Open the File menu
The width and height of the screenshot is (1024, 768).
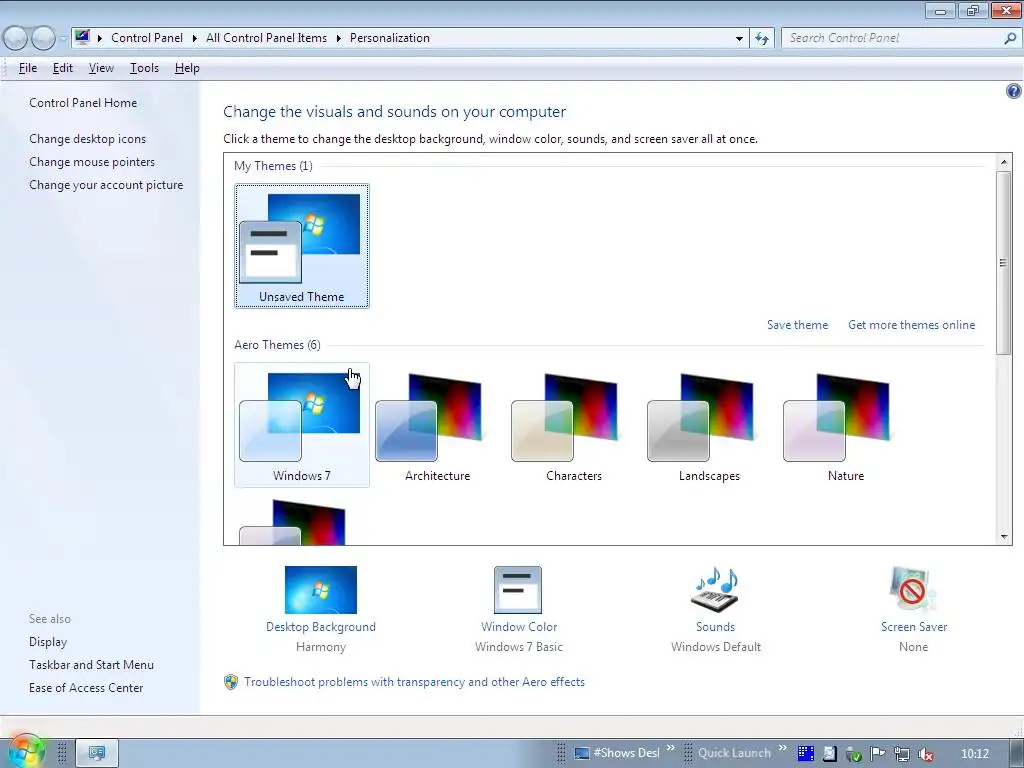coord(28,68)
